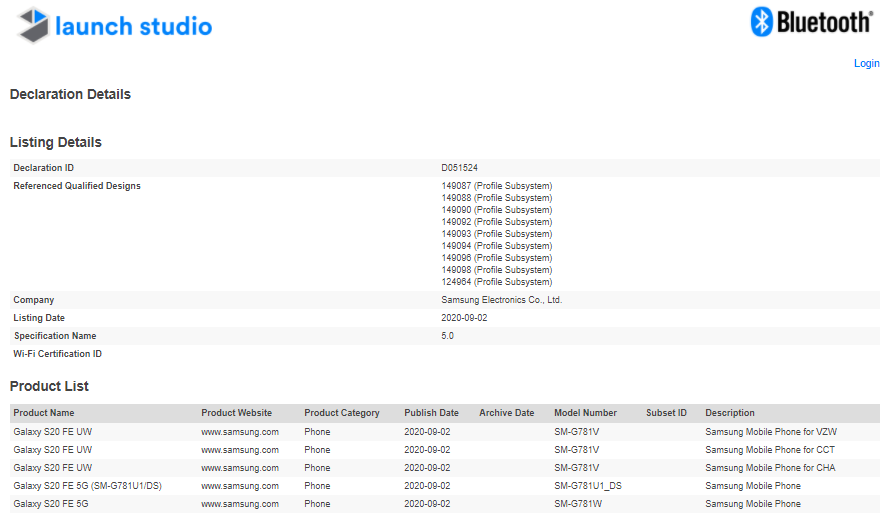Click qualified design 149090 entry
Image resolution: width=889 pixels, height=520 pixels.
click(x=497, y=210)
